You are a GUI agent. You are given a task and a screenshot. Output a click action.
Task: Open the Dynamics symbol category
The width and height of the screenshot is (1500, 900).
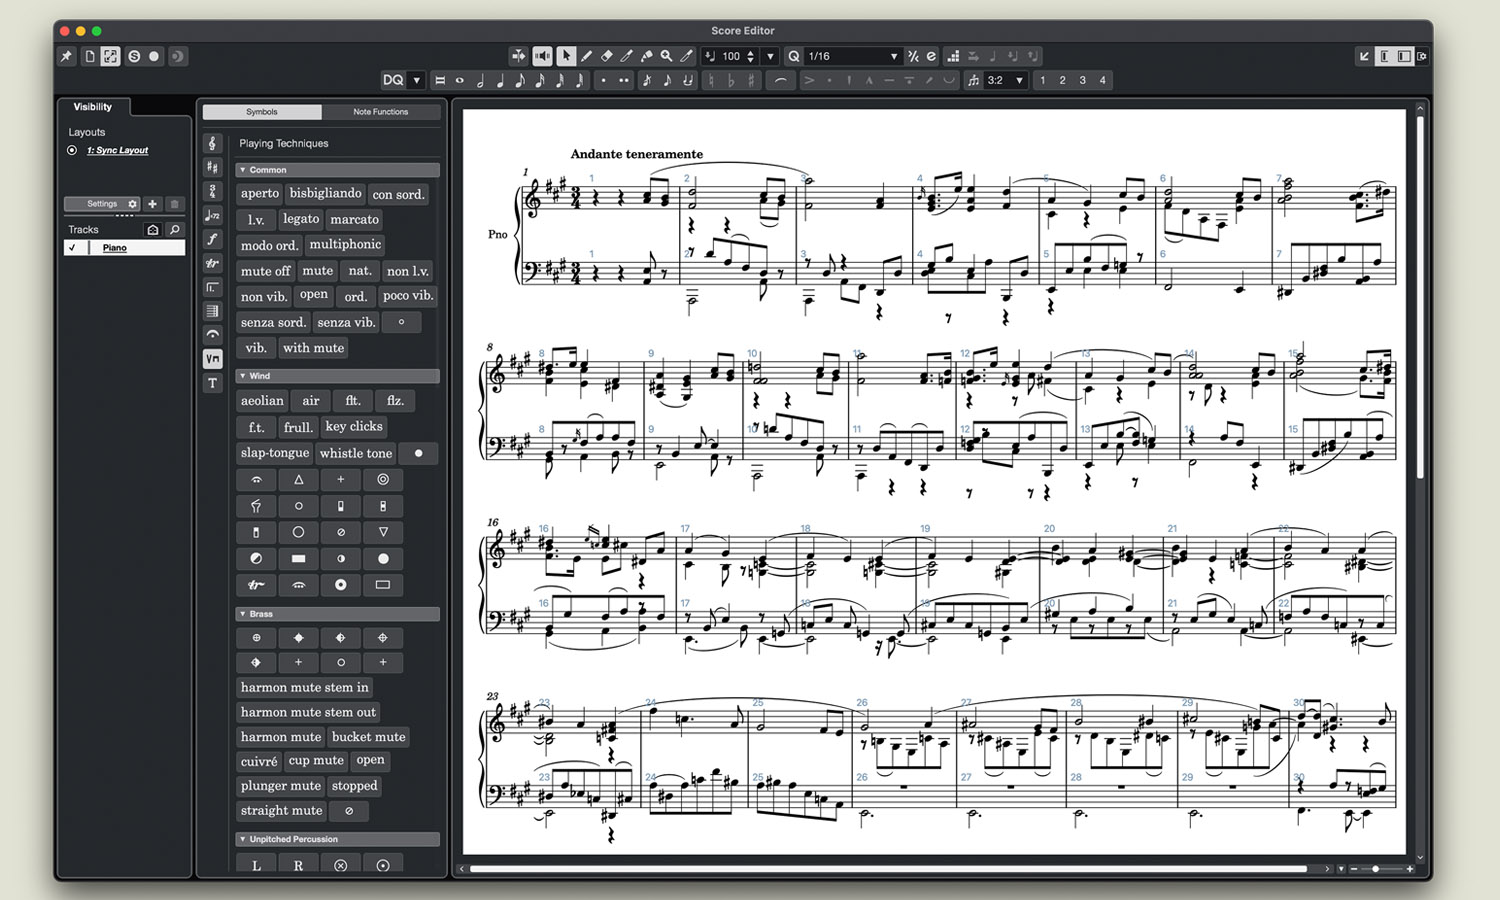point(212,239)
